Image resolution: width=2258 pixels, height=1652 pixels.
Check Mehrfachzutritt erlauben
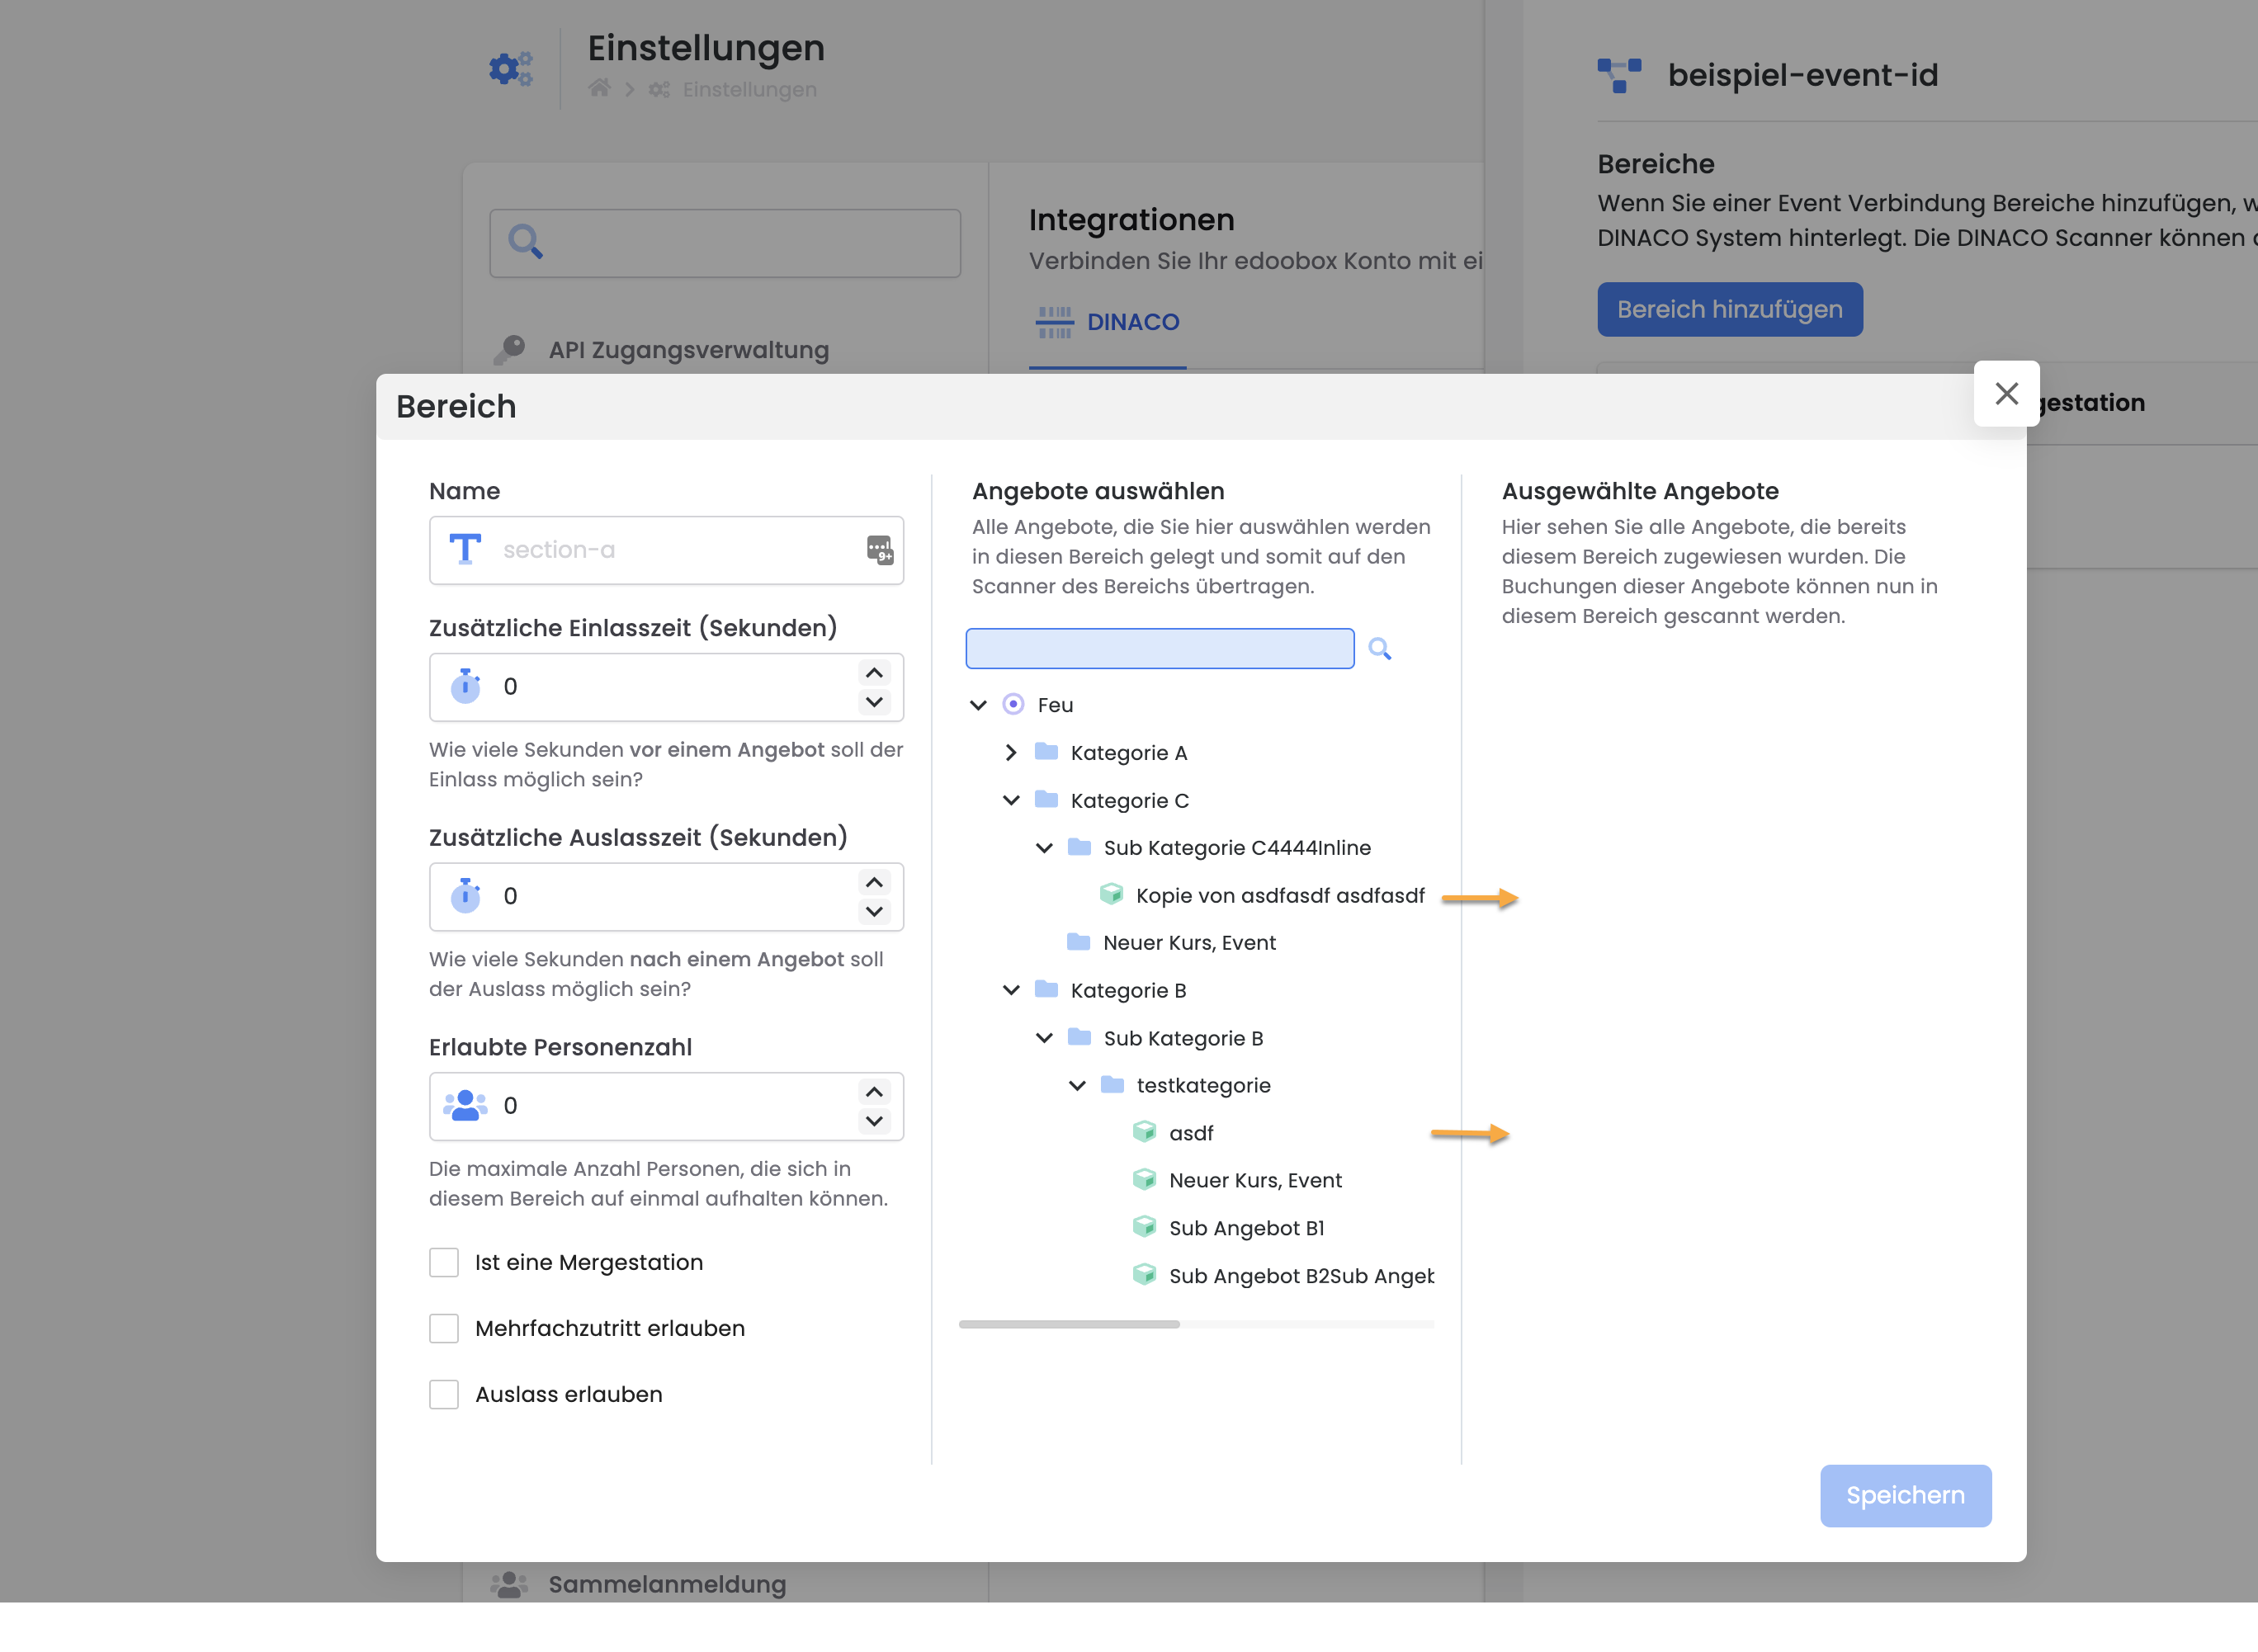point(444,1328)
